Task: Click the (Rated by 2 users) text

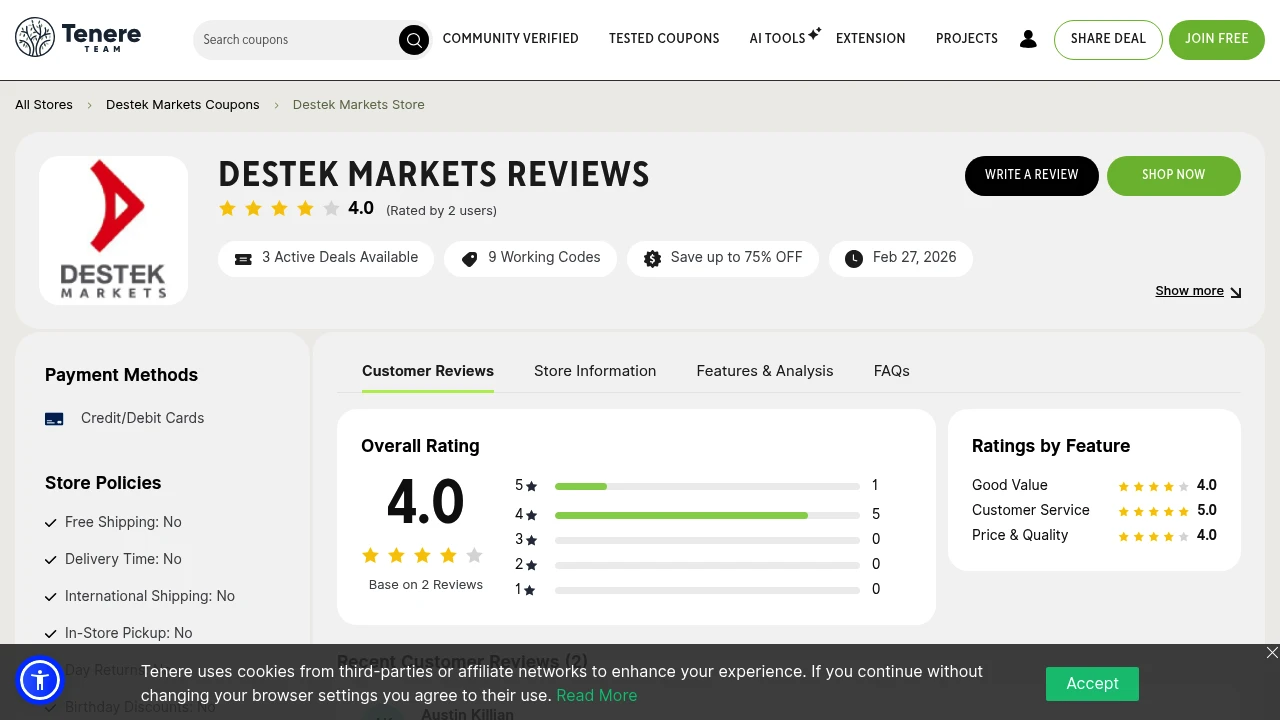Action: coord(442,211)
